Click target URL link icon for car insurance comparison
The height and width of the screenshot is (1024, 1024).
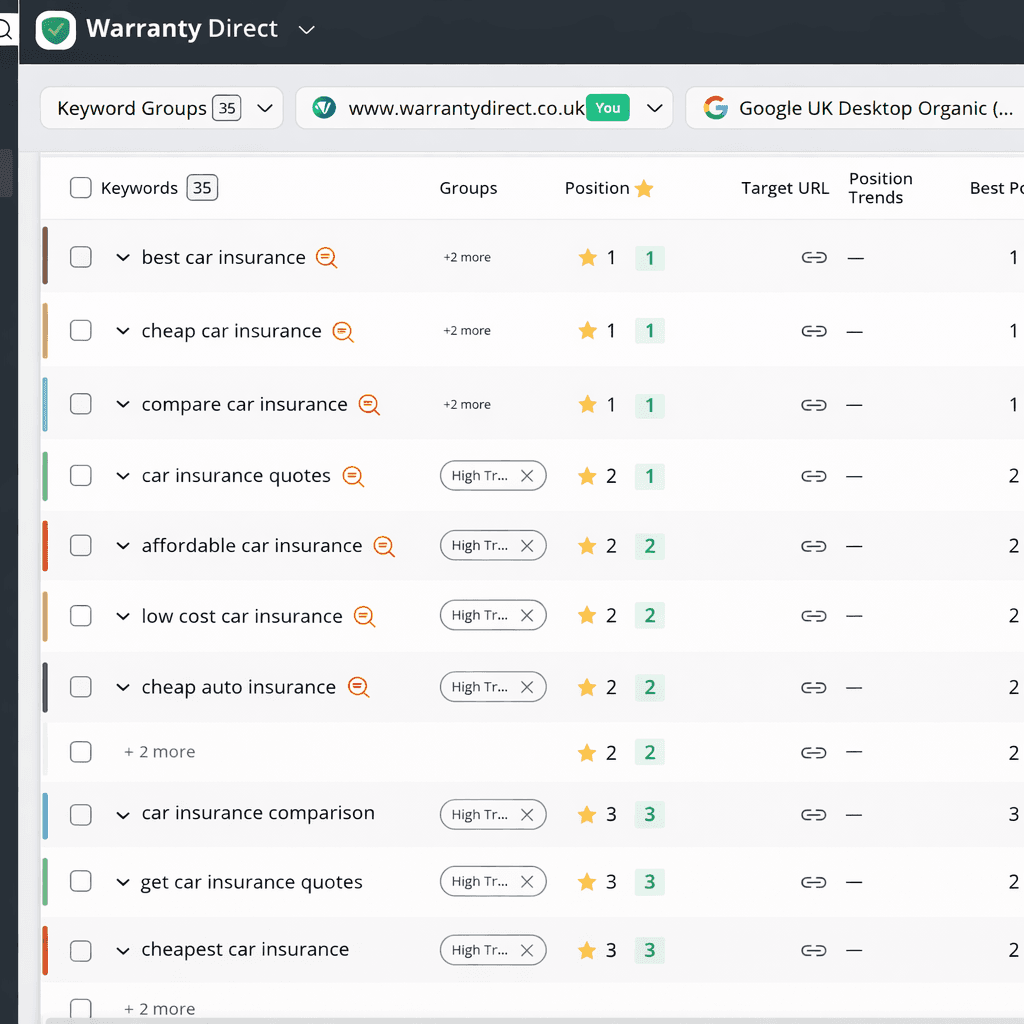[x=814, y=815]
